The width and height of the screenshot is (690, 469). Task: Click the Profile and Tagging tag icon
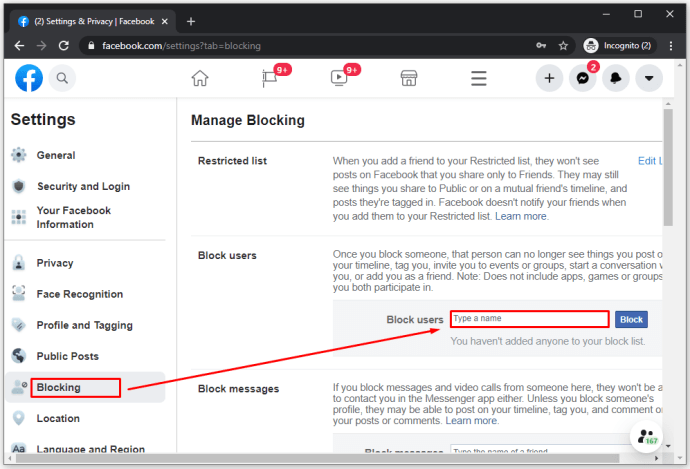click(18, 325)
